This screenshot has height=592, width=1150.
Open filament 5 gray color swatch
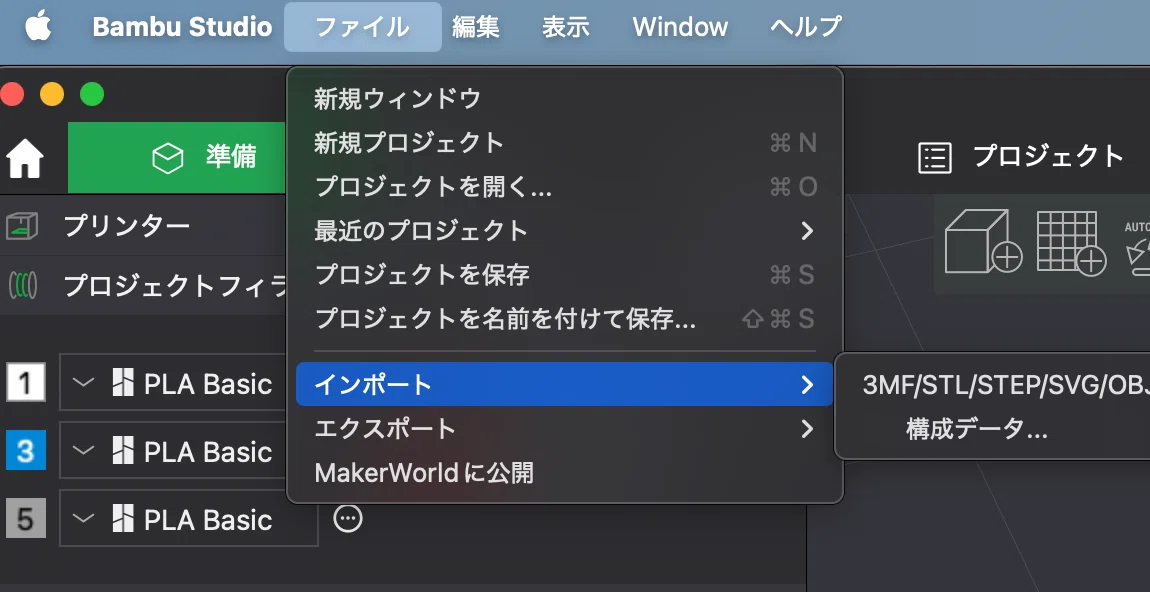(26, 519)
